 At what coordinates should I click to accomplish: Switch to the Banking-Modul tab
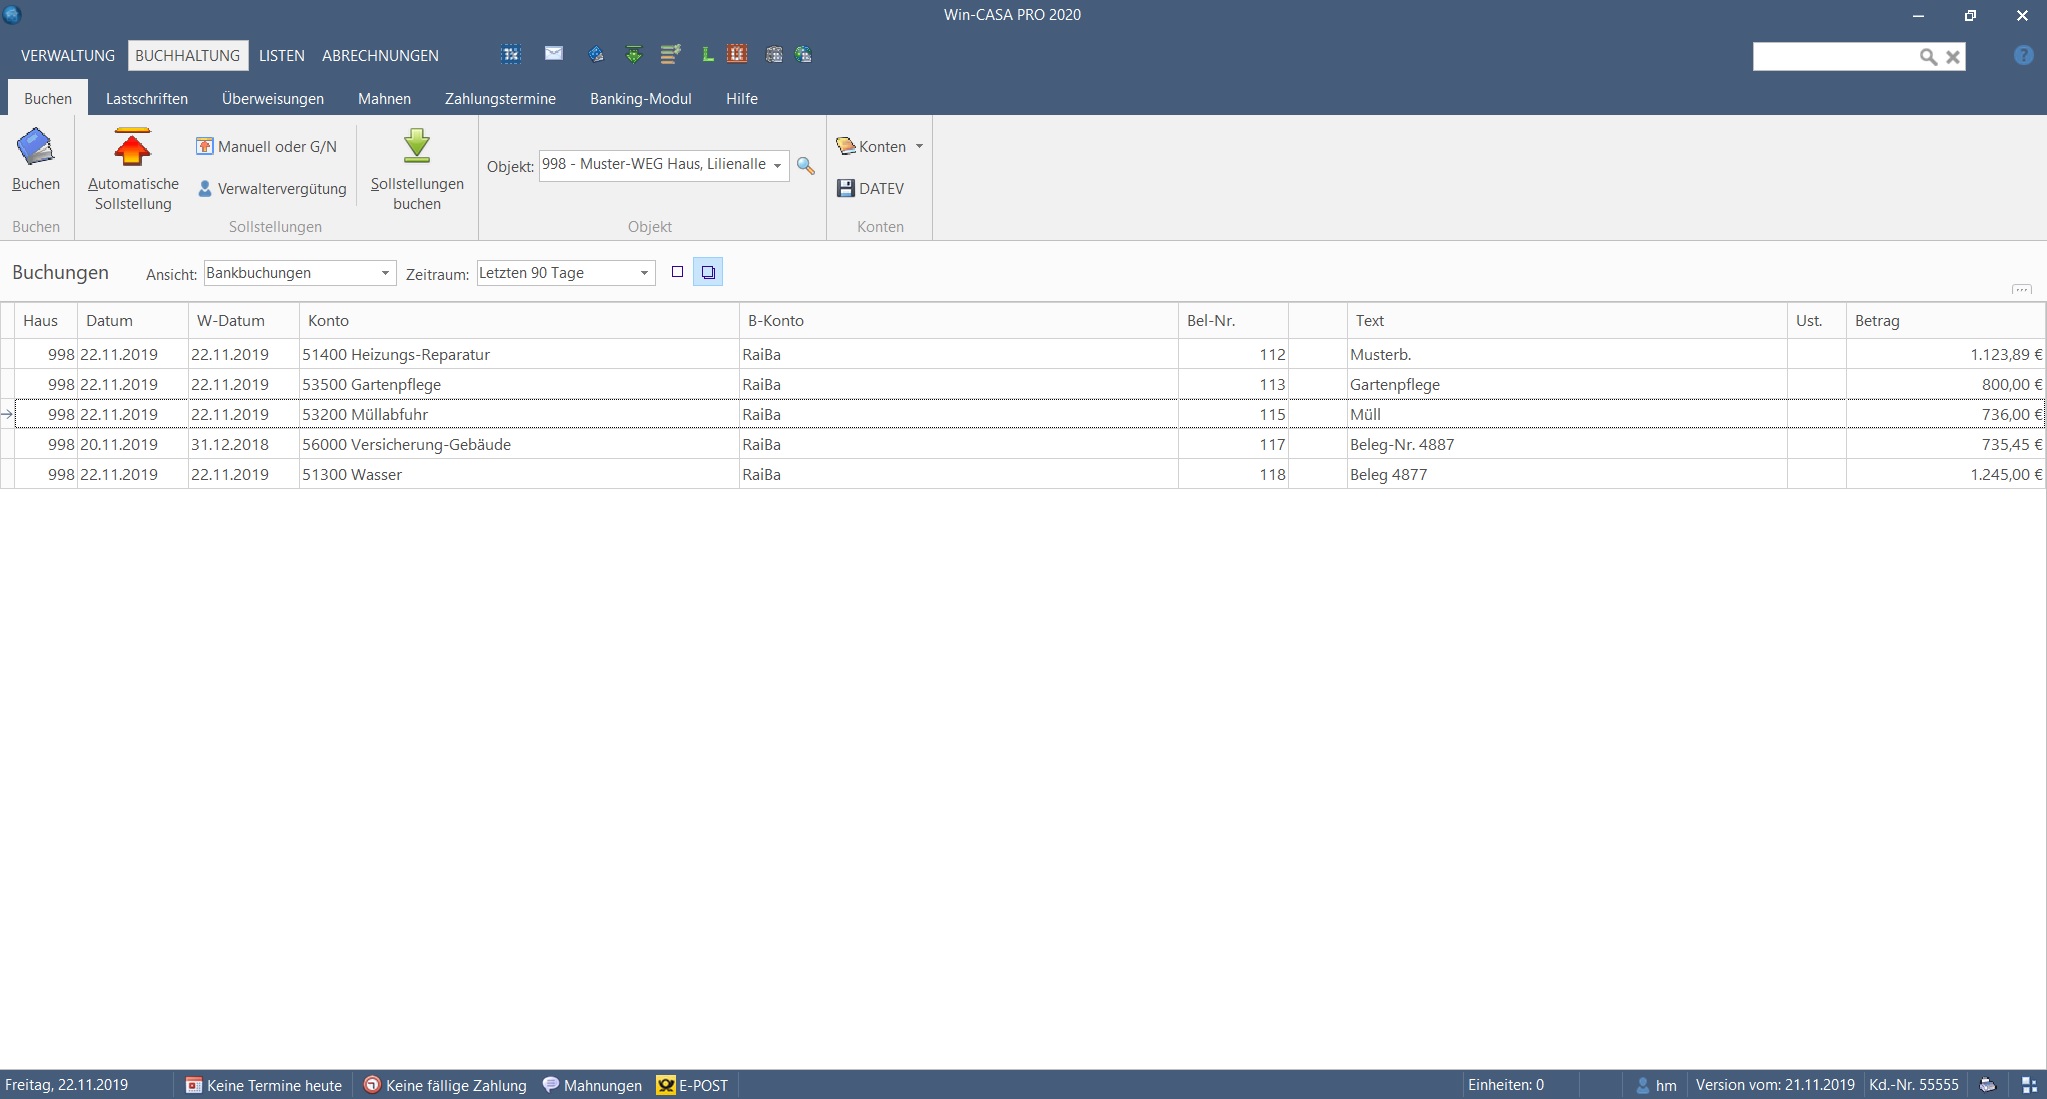pos(641,99)
